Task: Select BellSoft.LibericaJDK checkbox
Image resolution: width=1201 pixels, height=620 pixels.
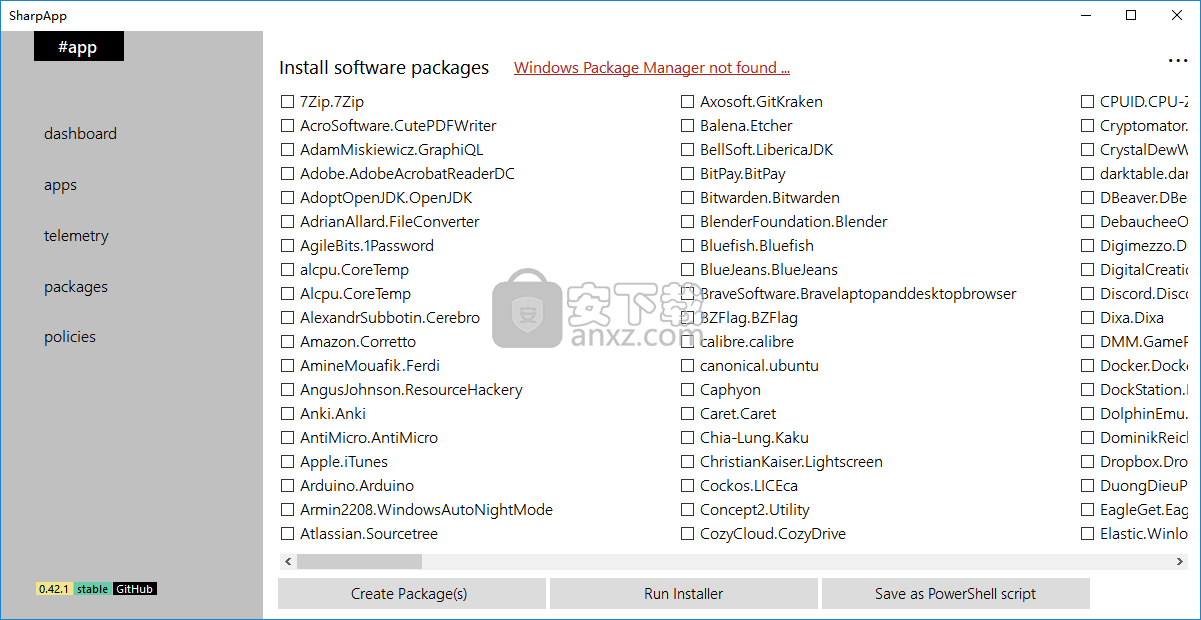Action: (x=688, y=150)
